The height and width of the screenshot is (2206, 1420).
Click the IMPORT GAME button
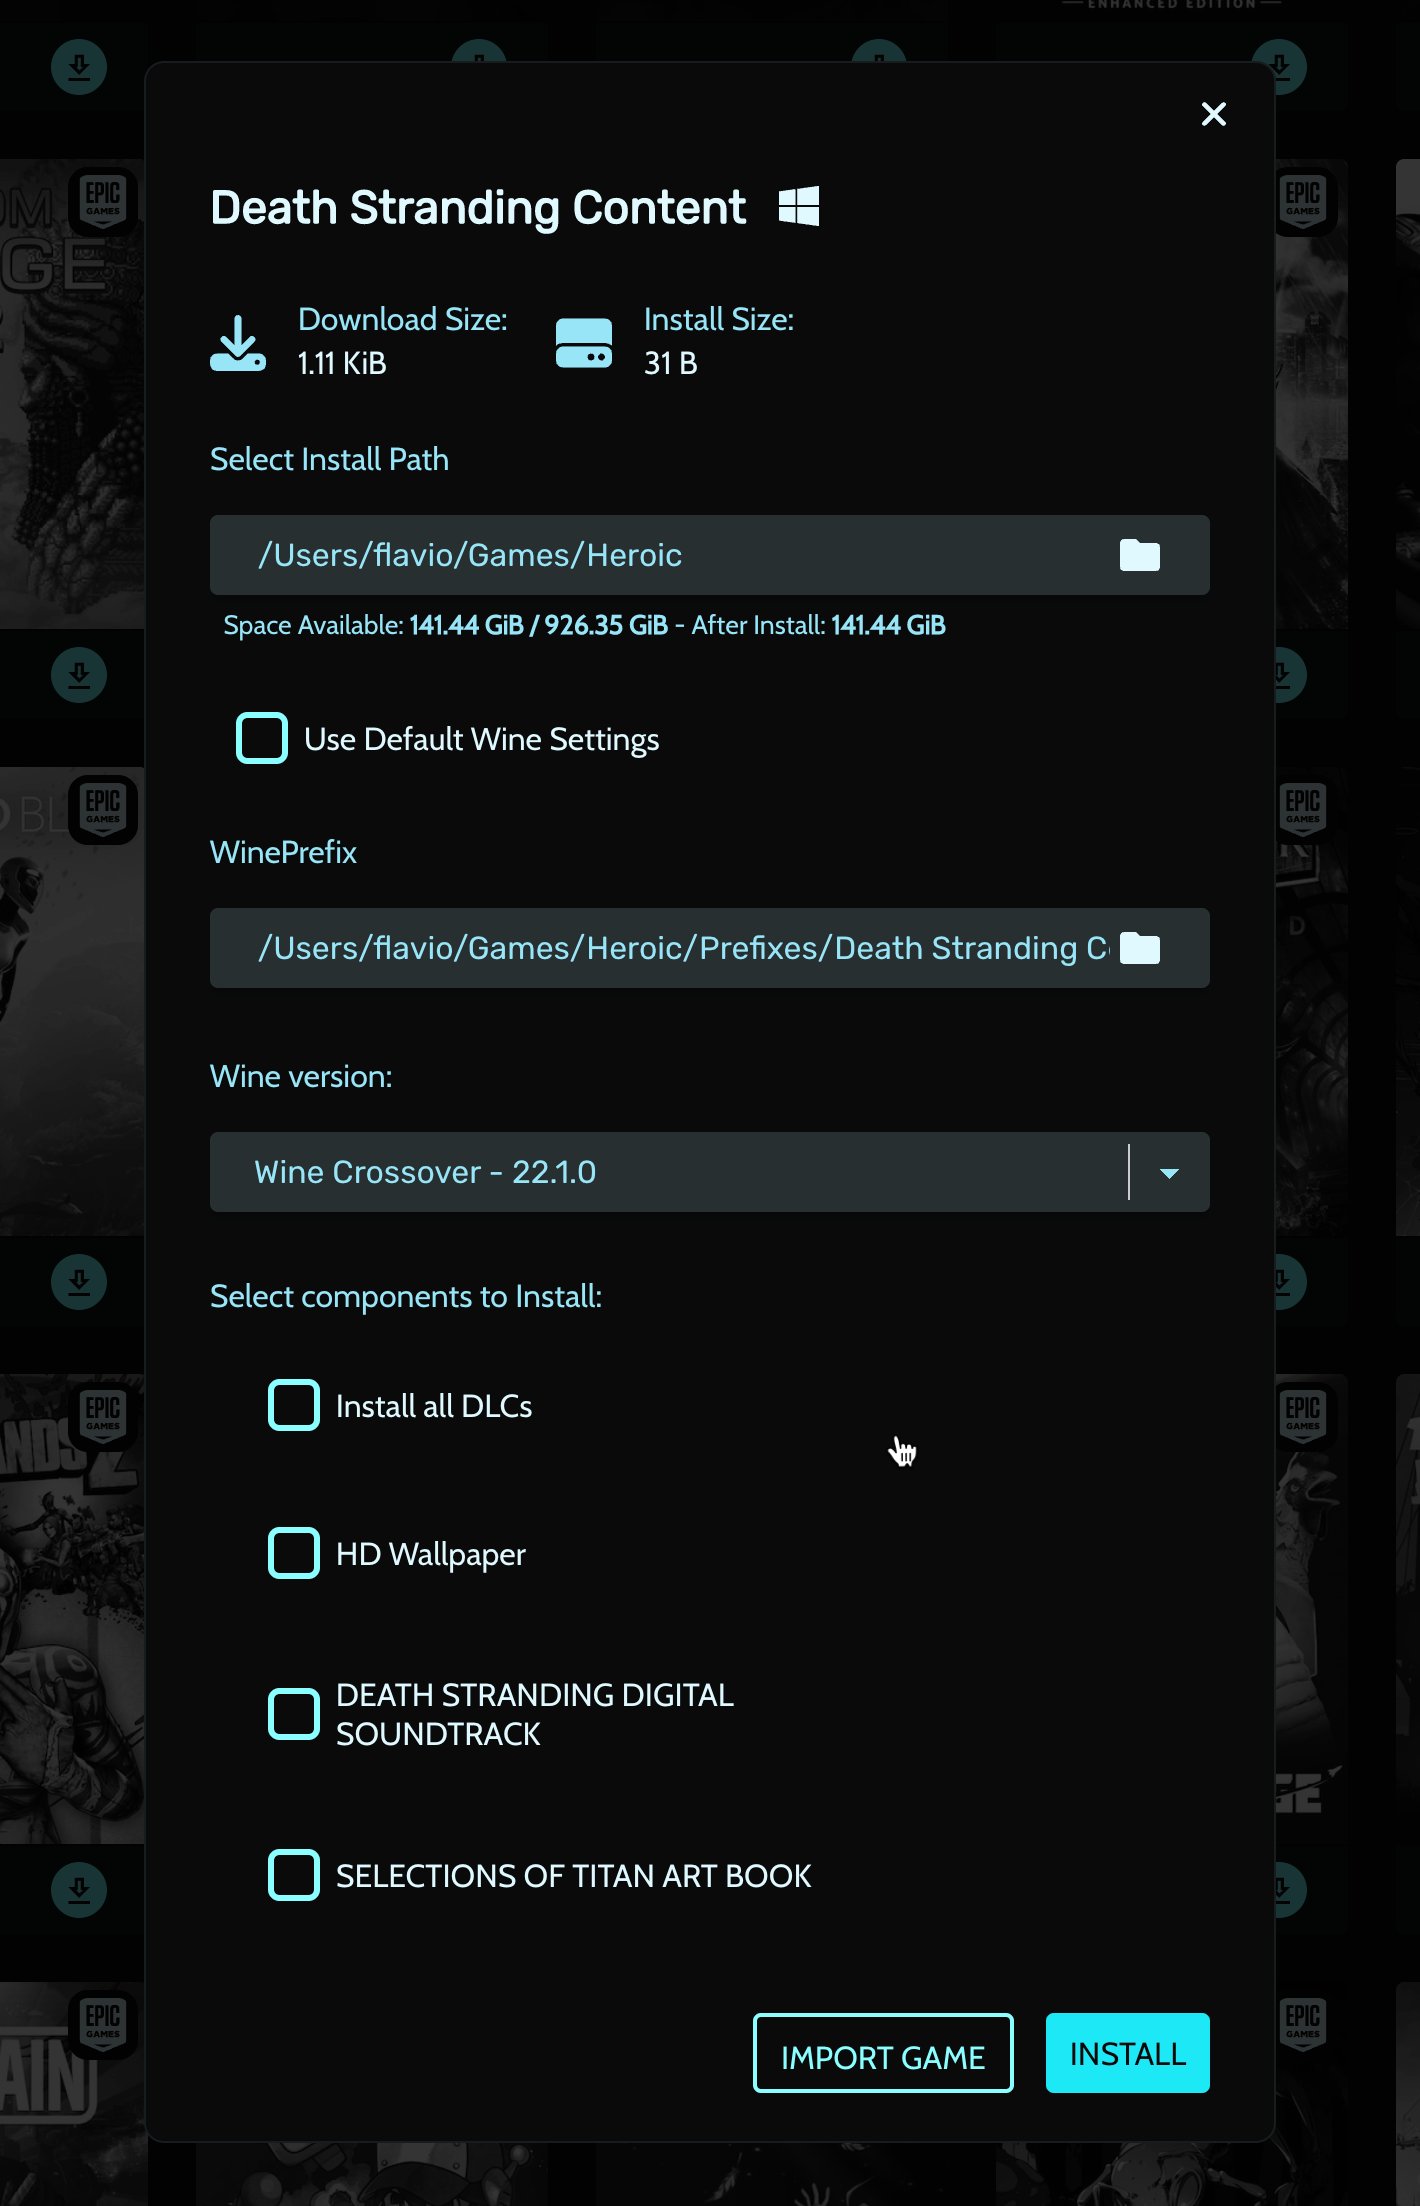point(883,2053)
